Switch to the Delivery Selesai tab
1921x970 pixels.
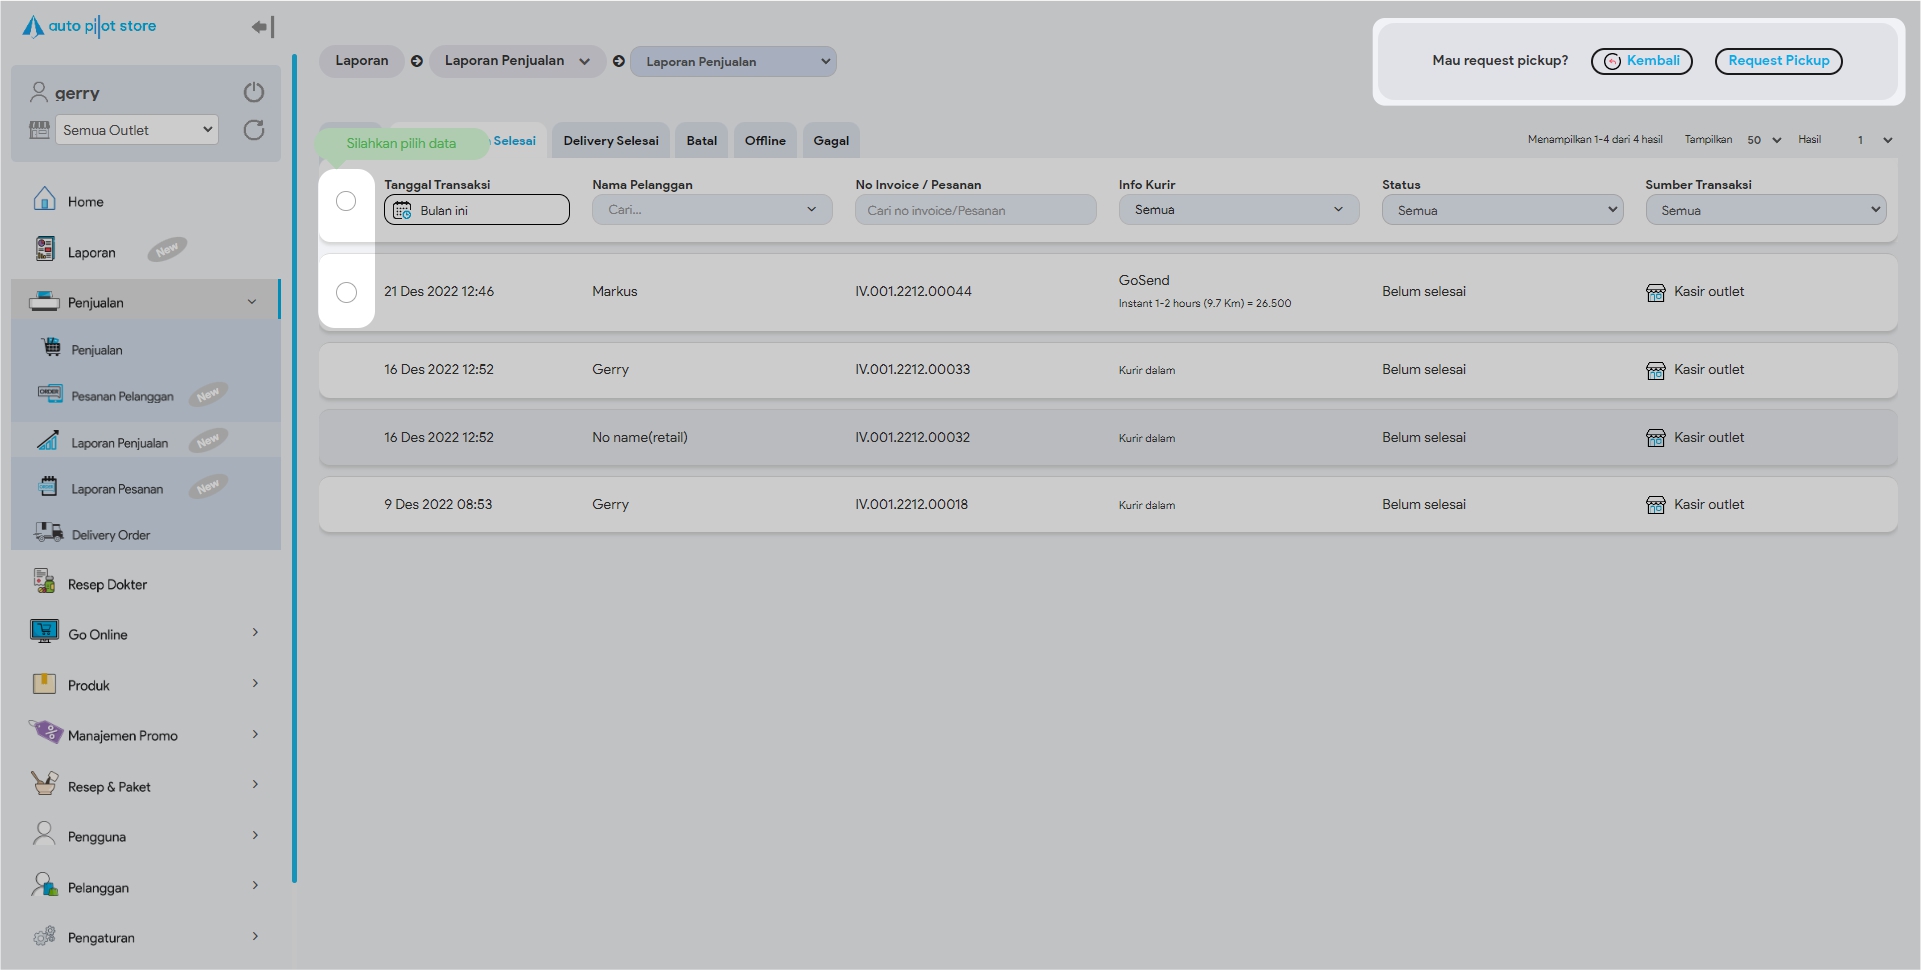610,141
